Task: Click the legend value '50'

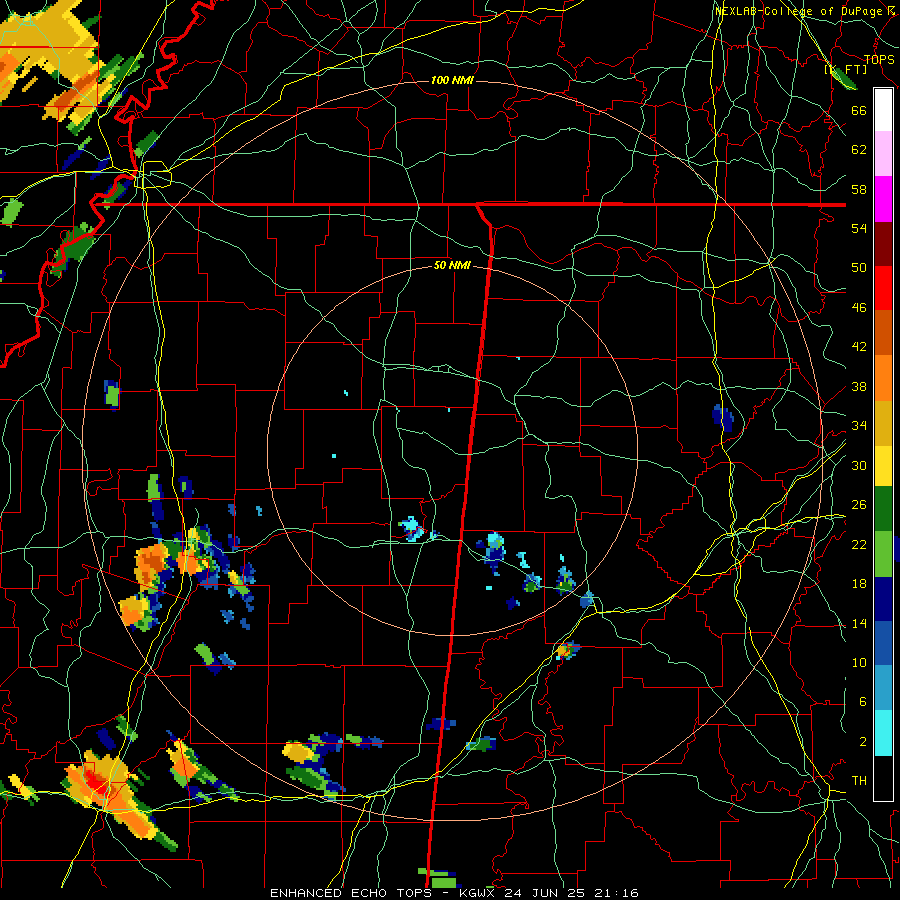Action: (x=859, y=267)
